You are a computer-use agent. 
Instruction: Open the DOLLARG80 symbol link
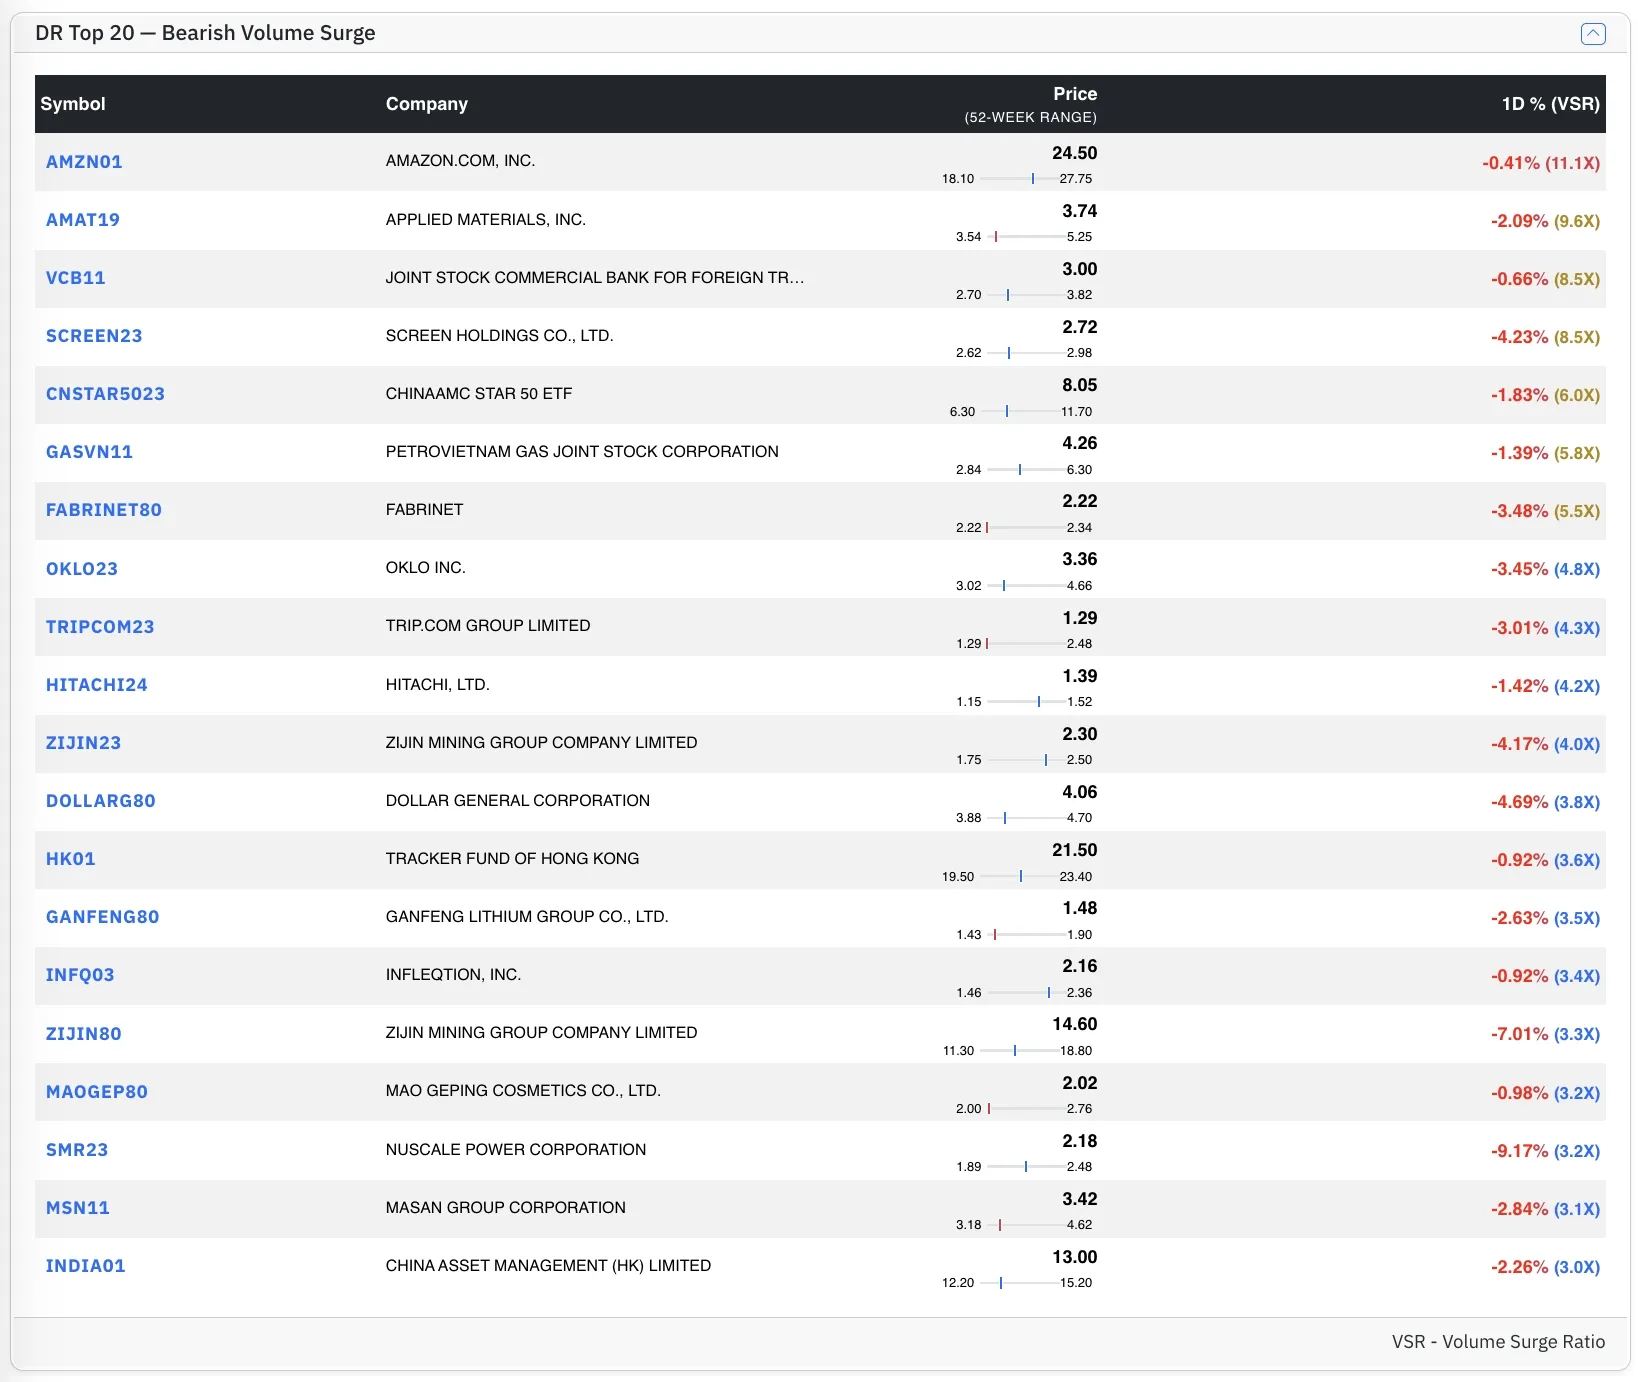[101, 801]
